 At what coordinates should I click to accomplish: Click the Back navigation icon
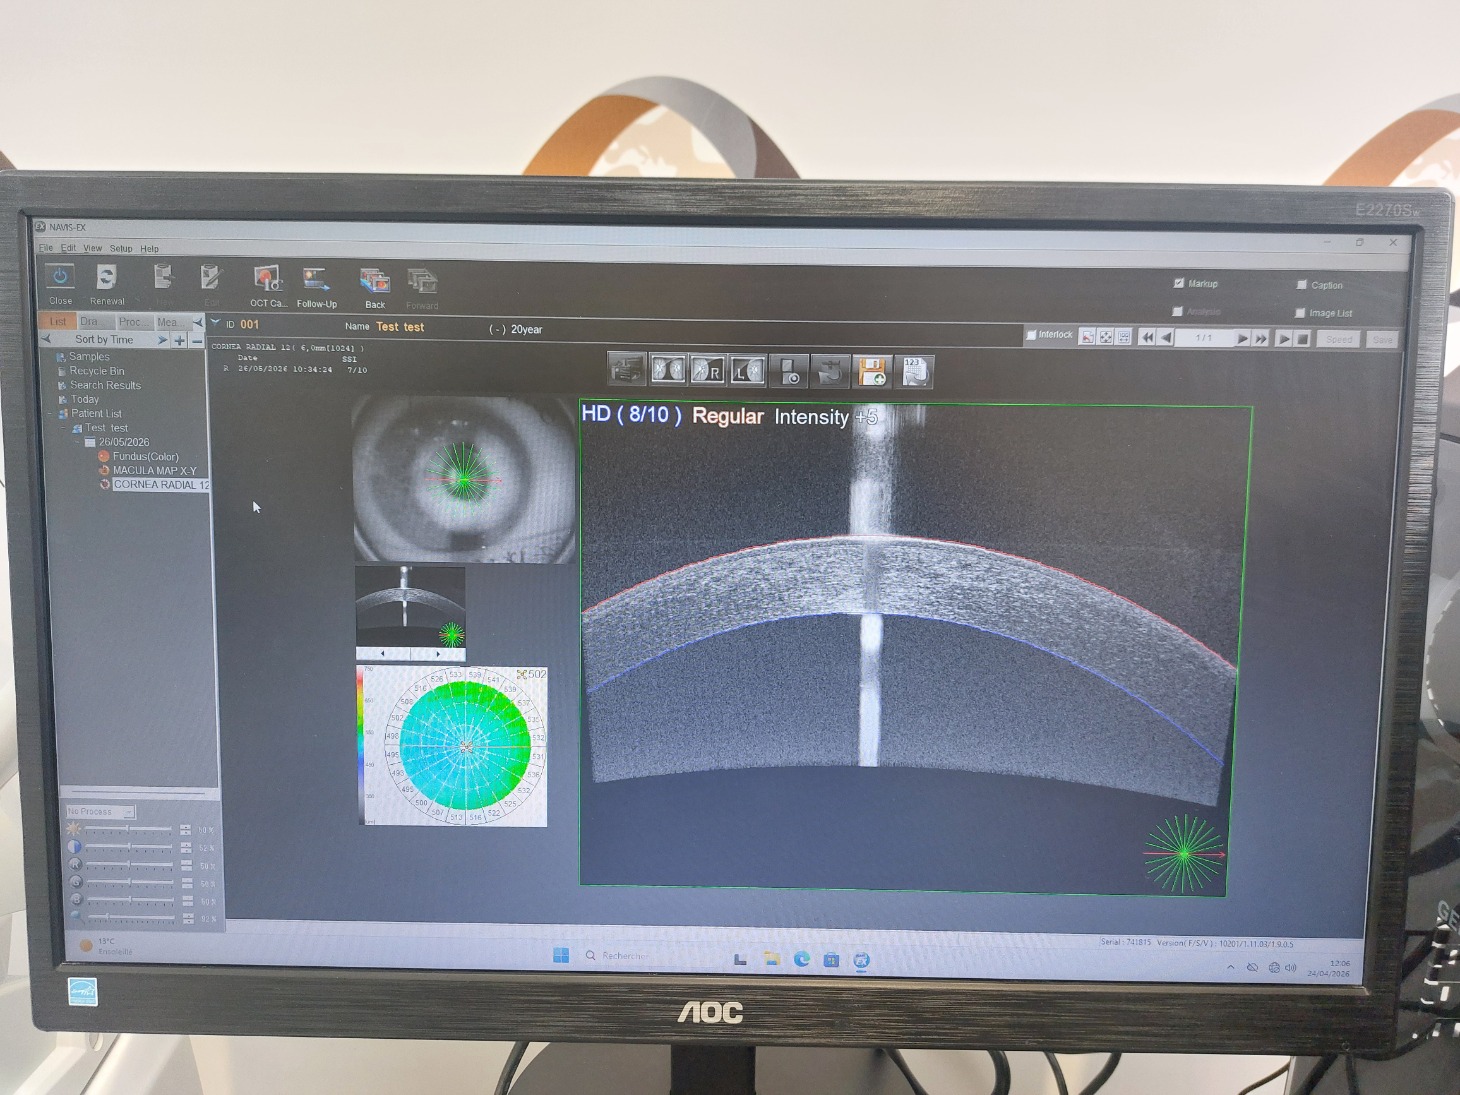[375, 282]
